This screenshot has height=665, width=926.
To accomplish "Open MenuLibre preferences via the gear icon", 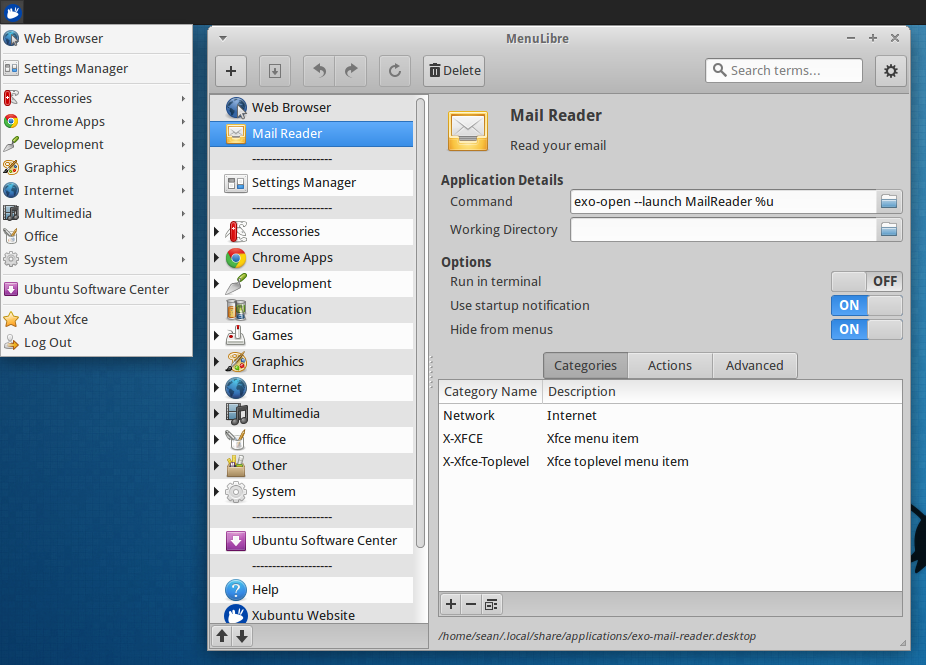I will (889, 70).
